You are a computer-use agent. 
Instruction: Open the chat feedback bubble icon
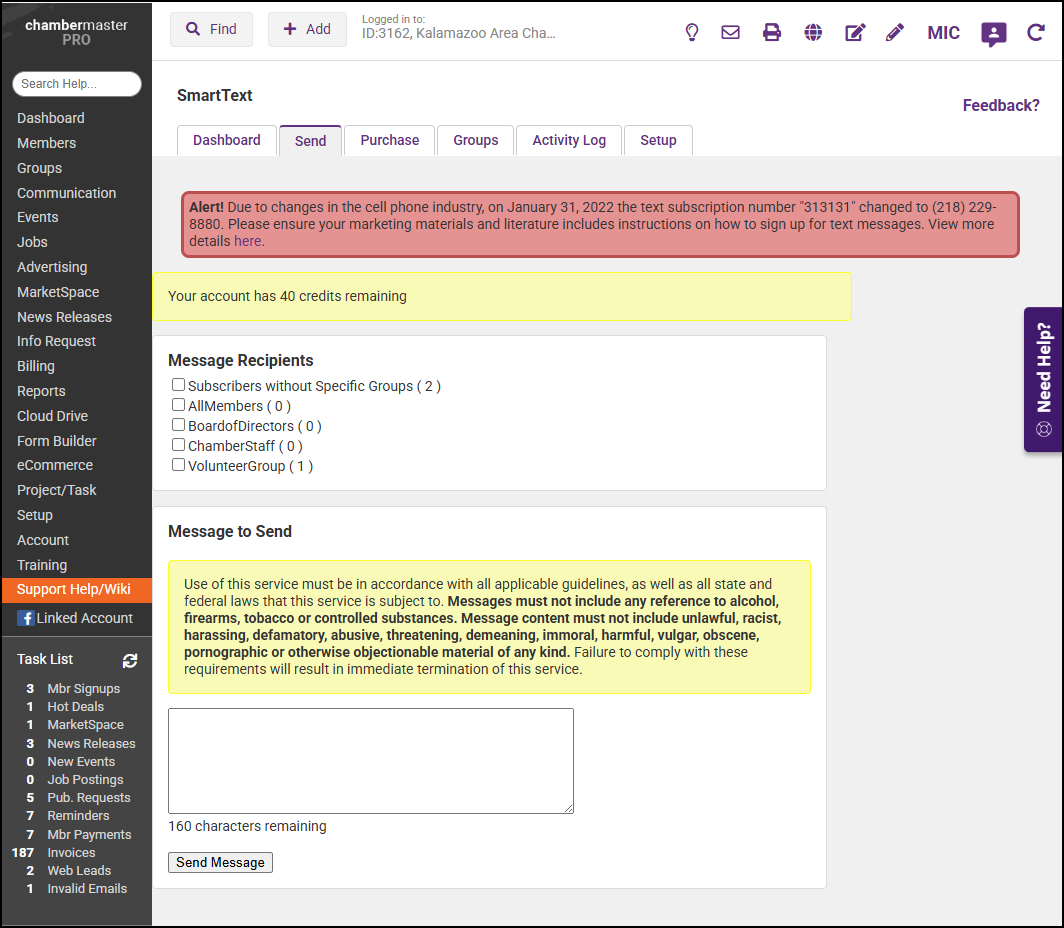click(993, 34)
